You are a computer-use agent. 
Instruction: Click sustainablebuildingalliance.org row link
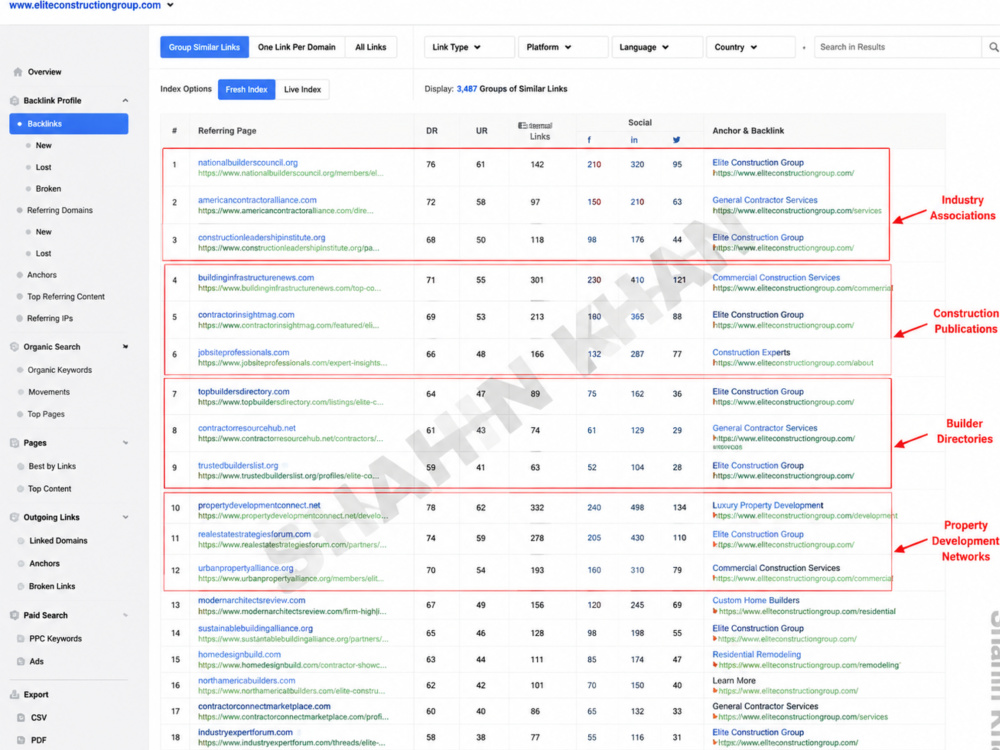[255, 628]
